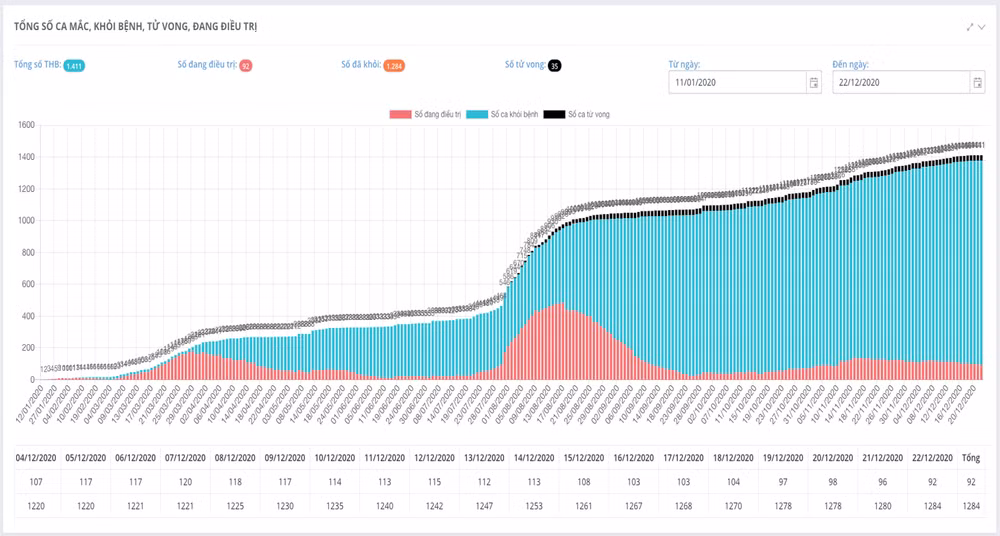Click cell 1242 under 12/12/2020
This screenshot has height=536, width=1000.
pos(434,506)
